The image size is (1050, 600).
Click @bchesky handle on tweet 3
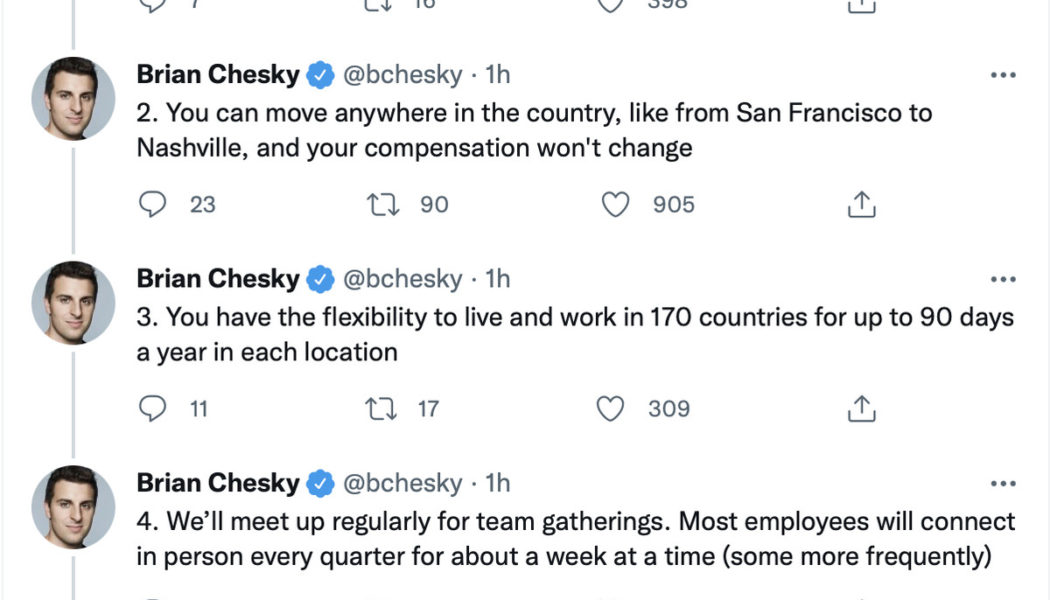click(403, 279)
